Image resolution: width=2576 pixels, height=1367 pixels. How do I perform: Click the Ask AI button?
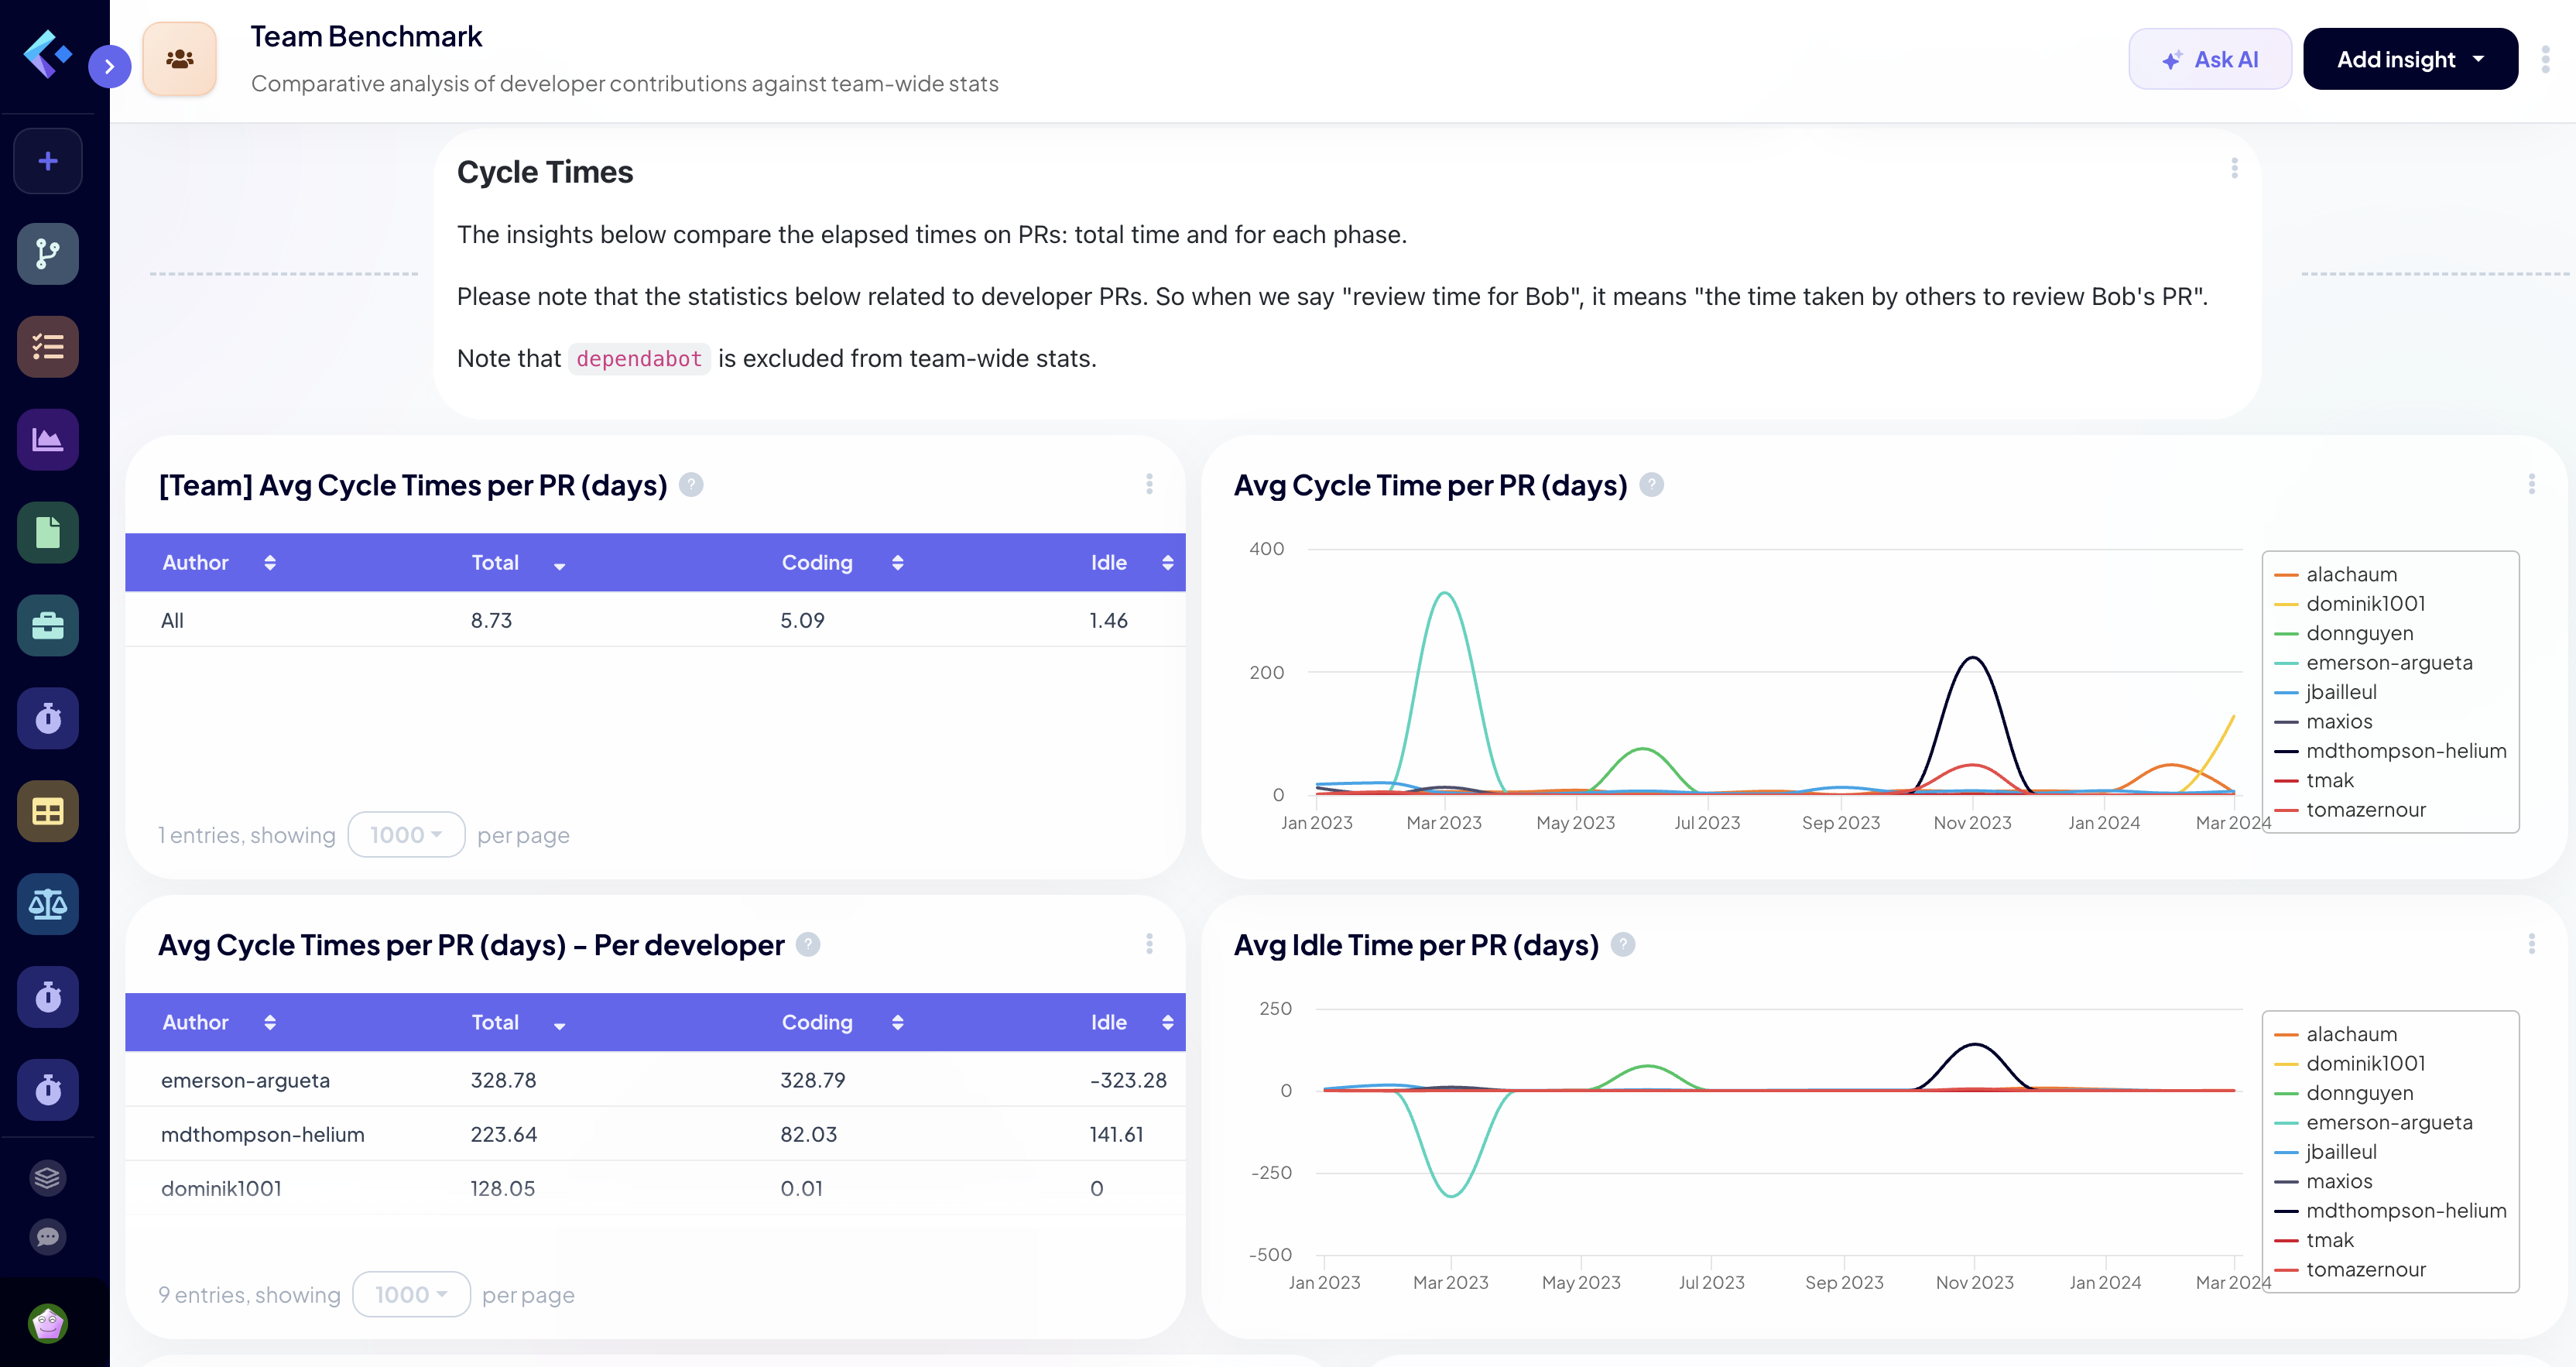pos(2209,60)
